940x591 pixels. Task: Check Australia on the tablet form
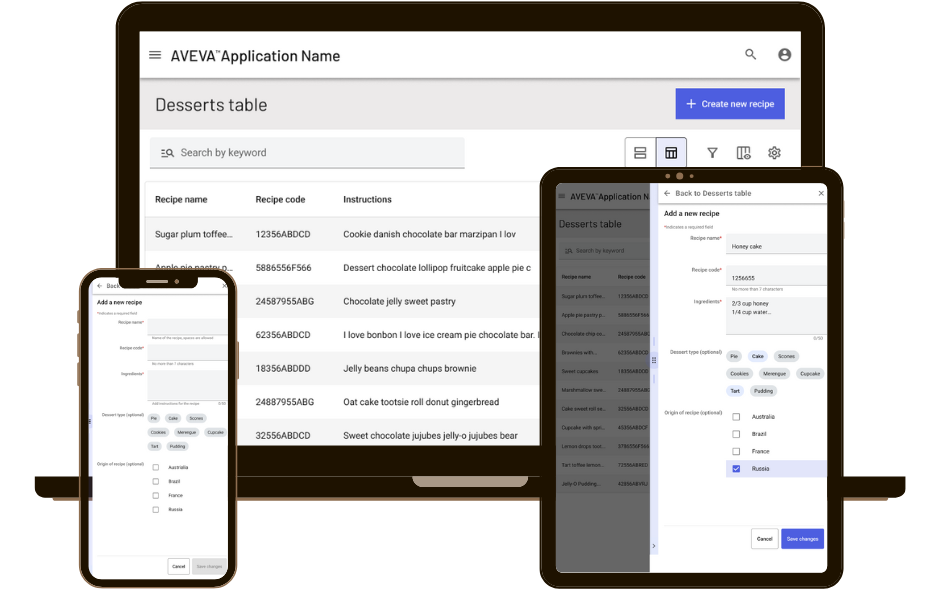(x=736, y=417)
